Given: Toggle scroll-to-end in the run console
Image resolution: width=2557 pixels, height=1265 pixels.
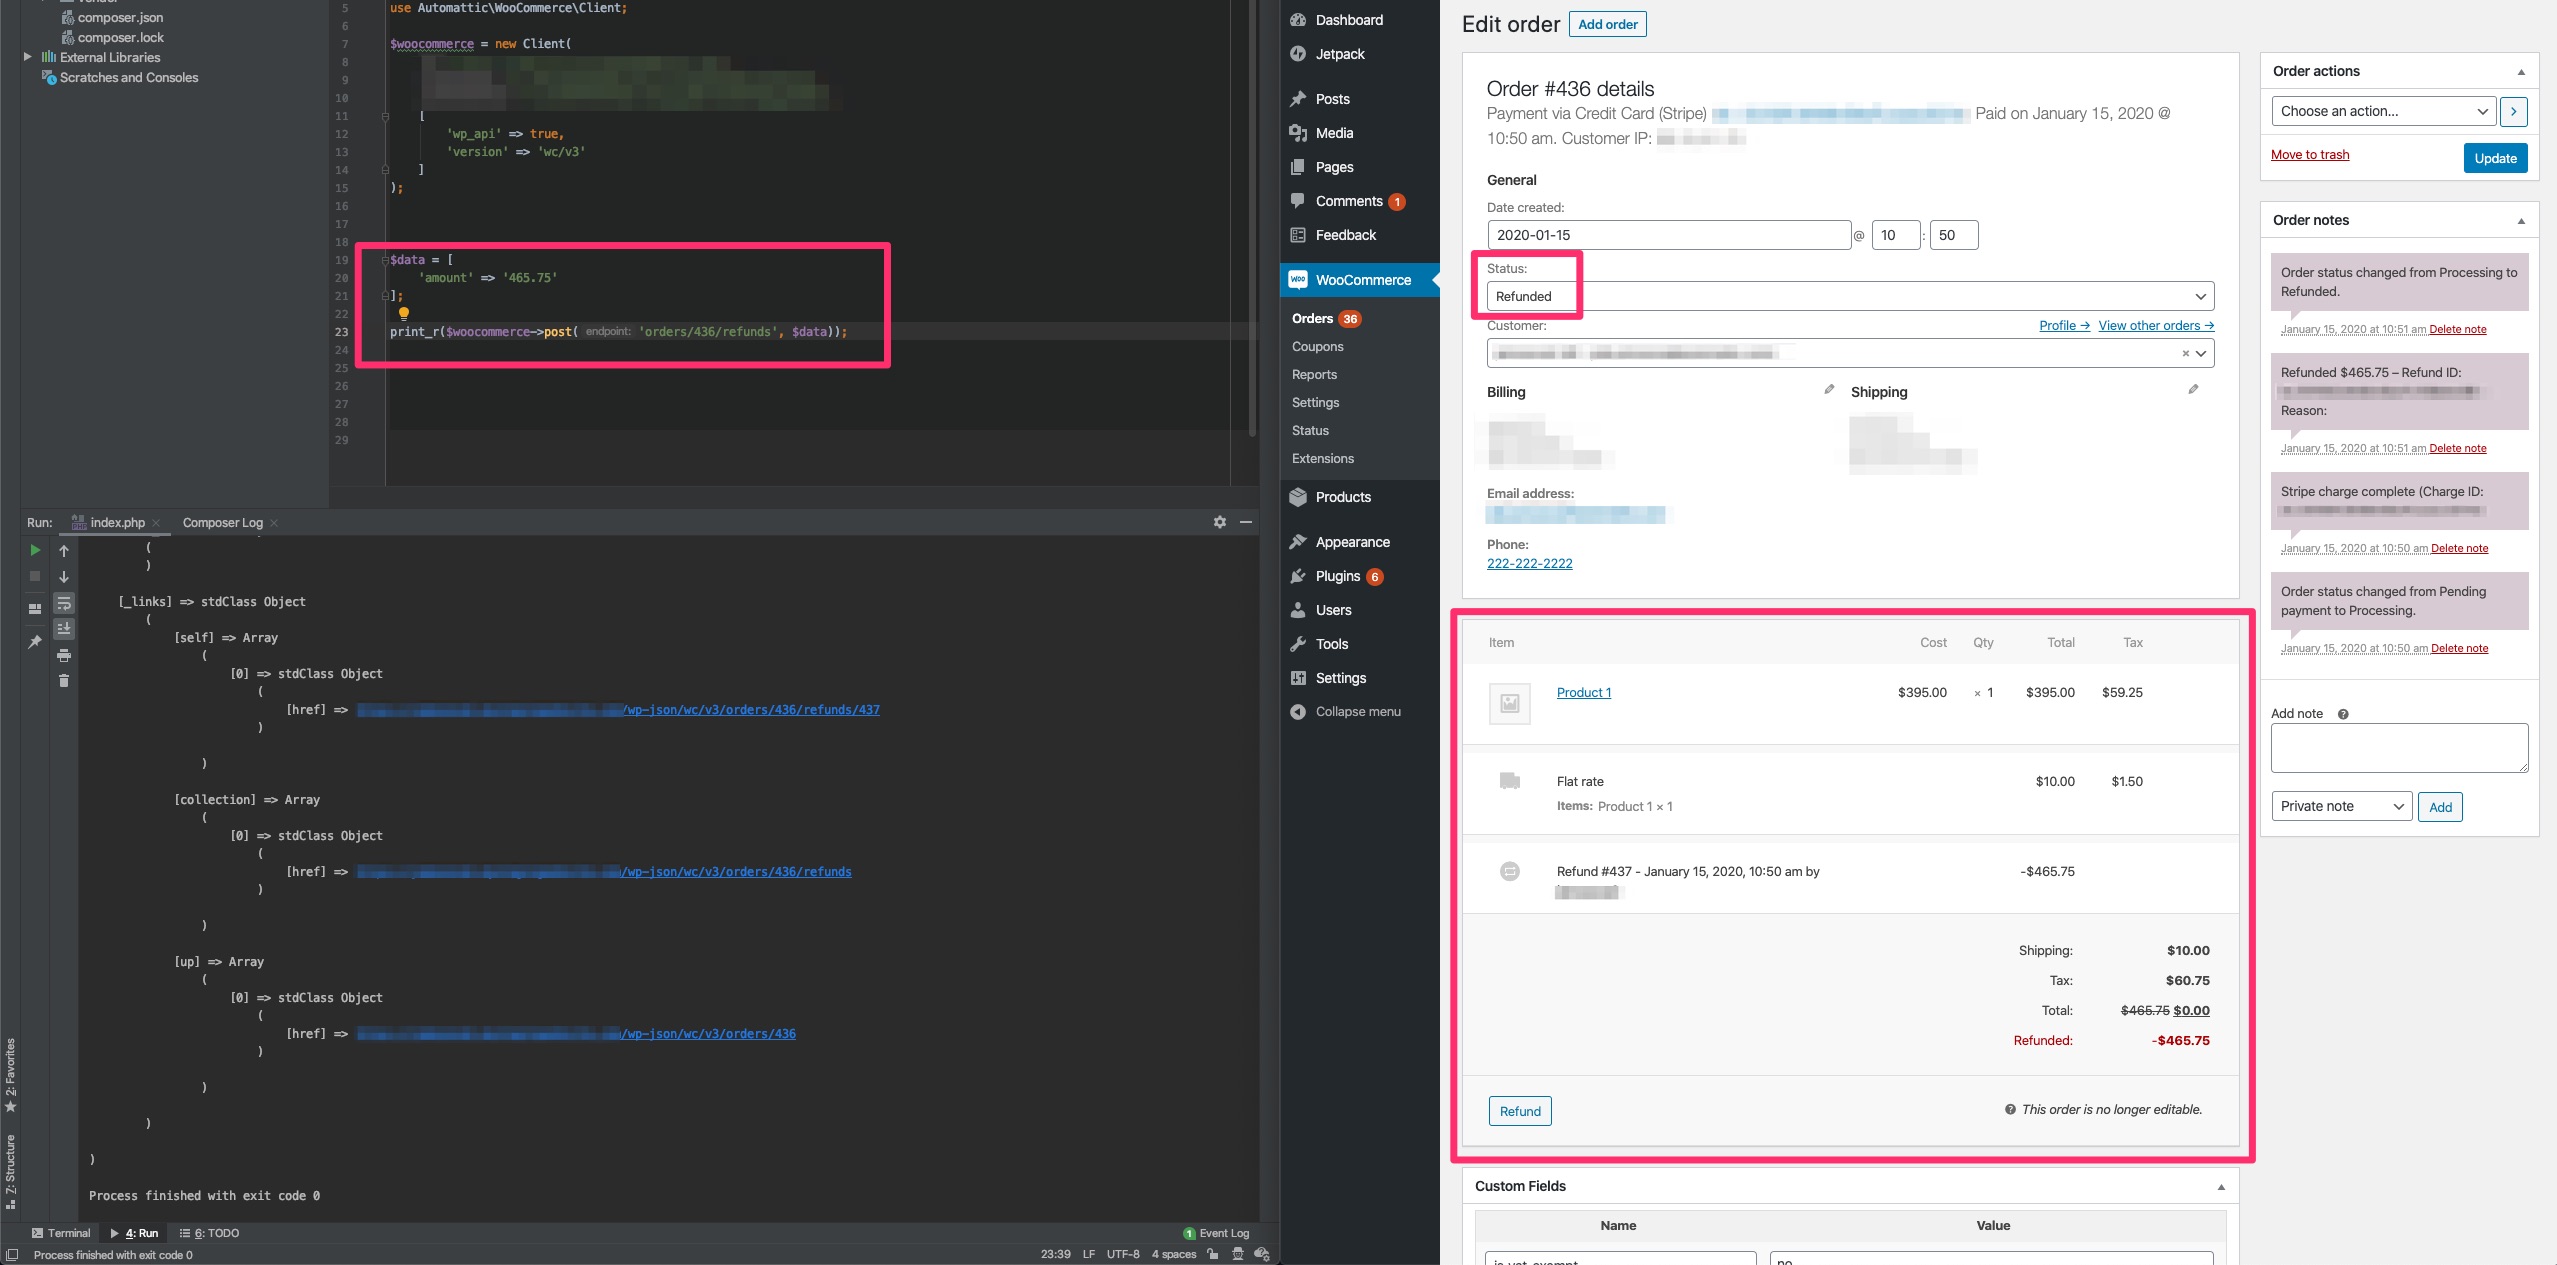Looking at the screenshot, I should click(64, 628).
